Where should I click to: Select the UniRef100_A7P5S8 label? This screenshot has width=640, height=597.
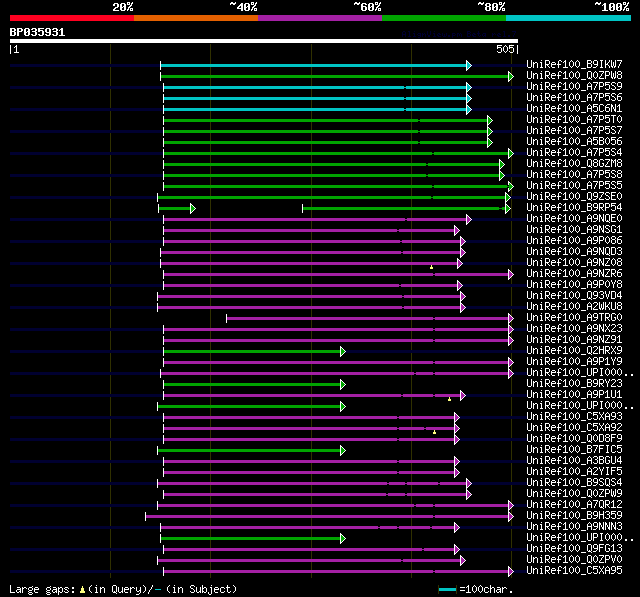[574, 174]
